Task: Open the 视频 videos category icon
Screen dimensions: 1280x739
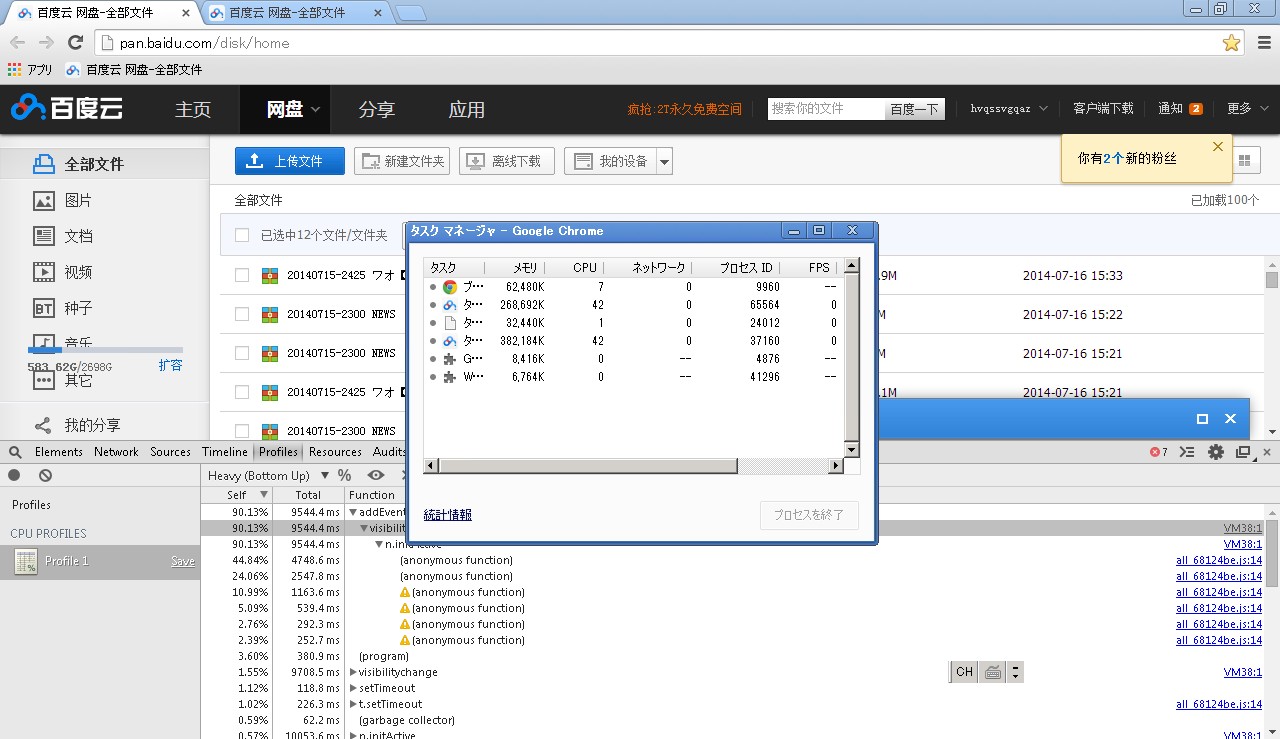Action: click(x=43, y=272)
